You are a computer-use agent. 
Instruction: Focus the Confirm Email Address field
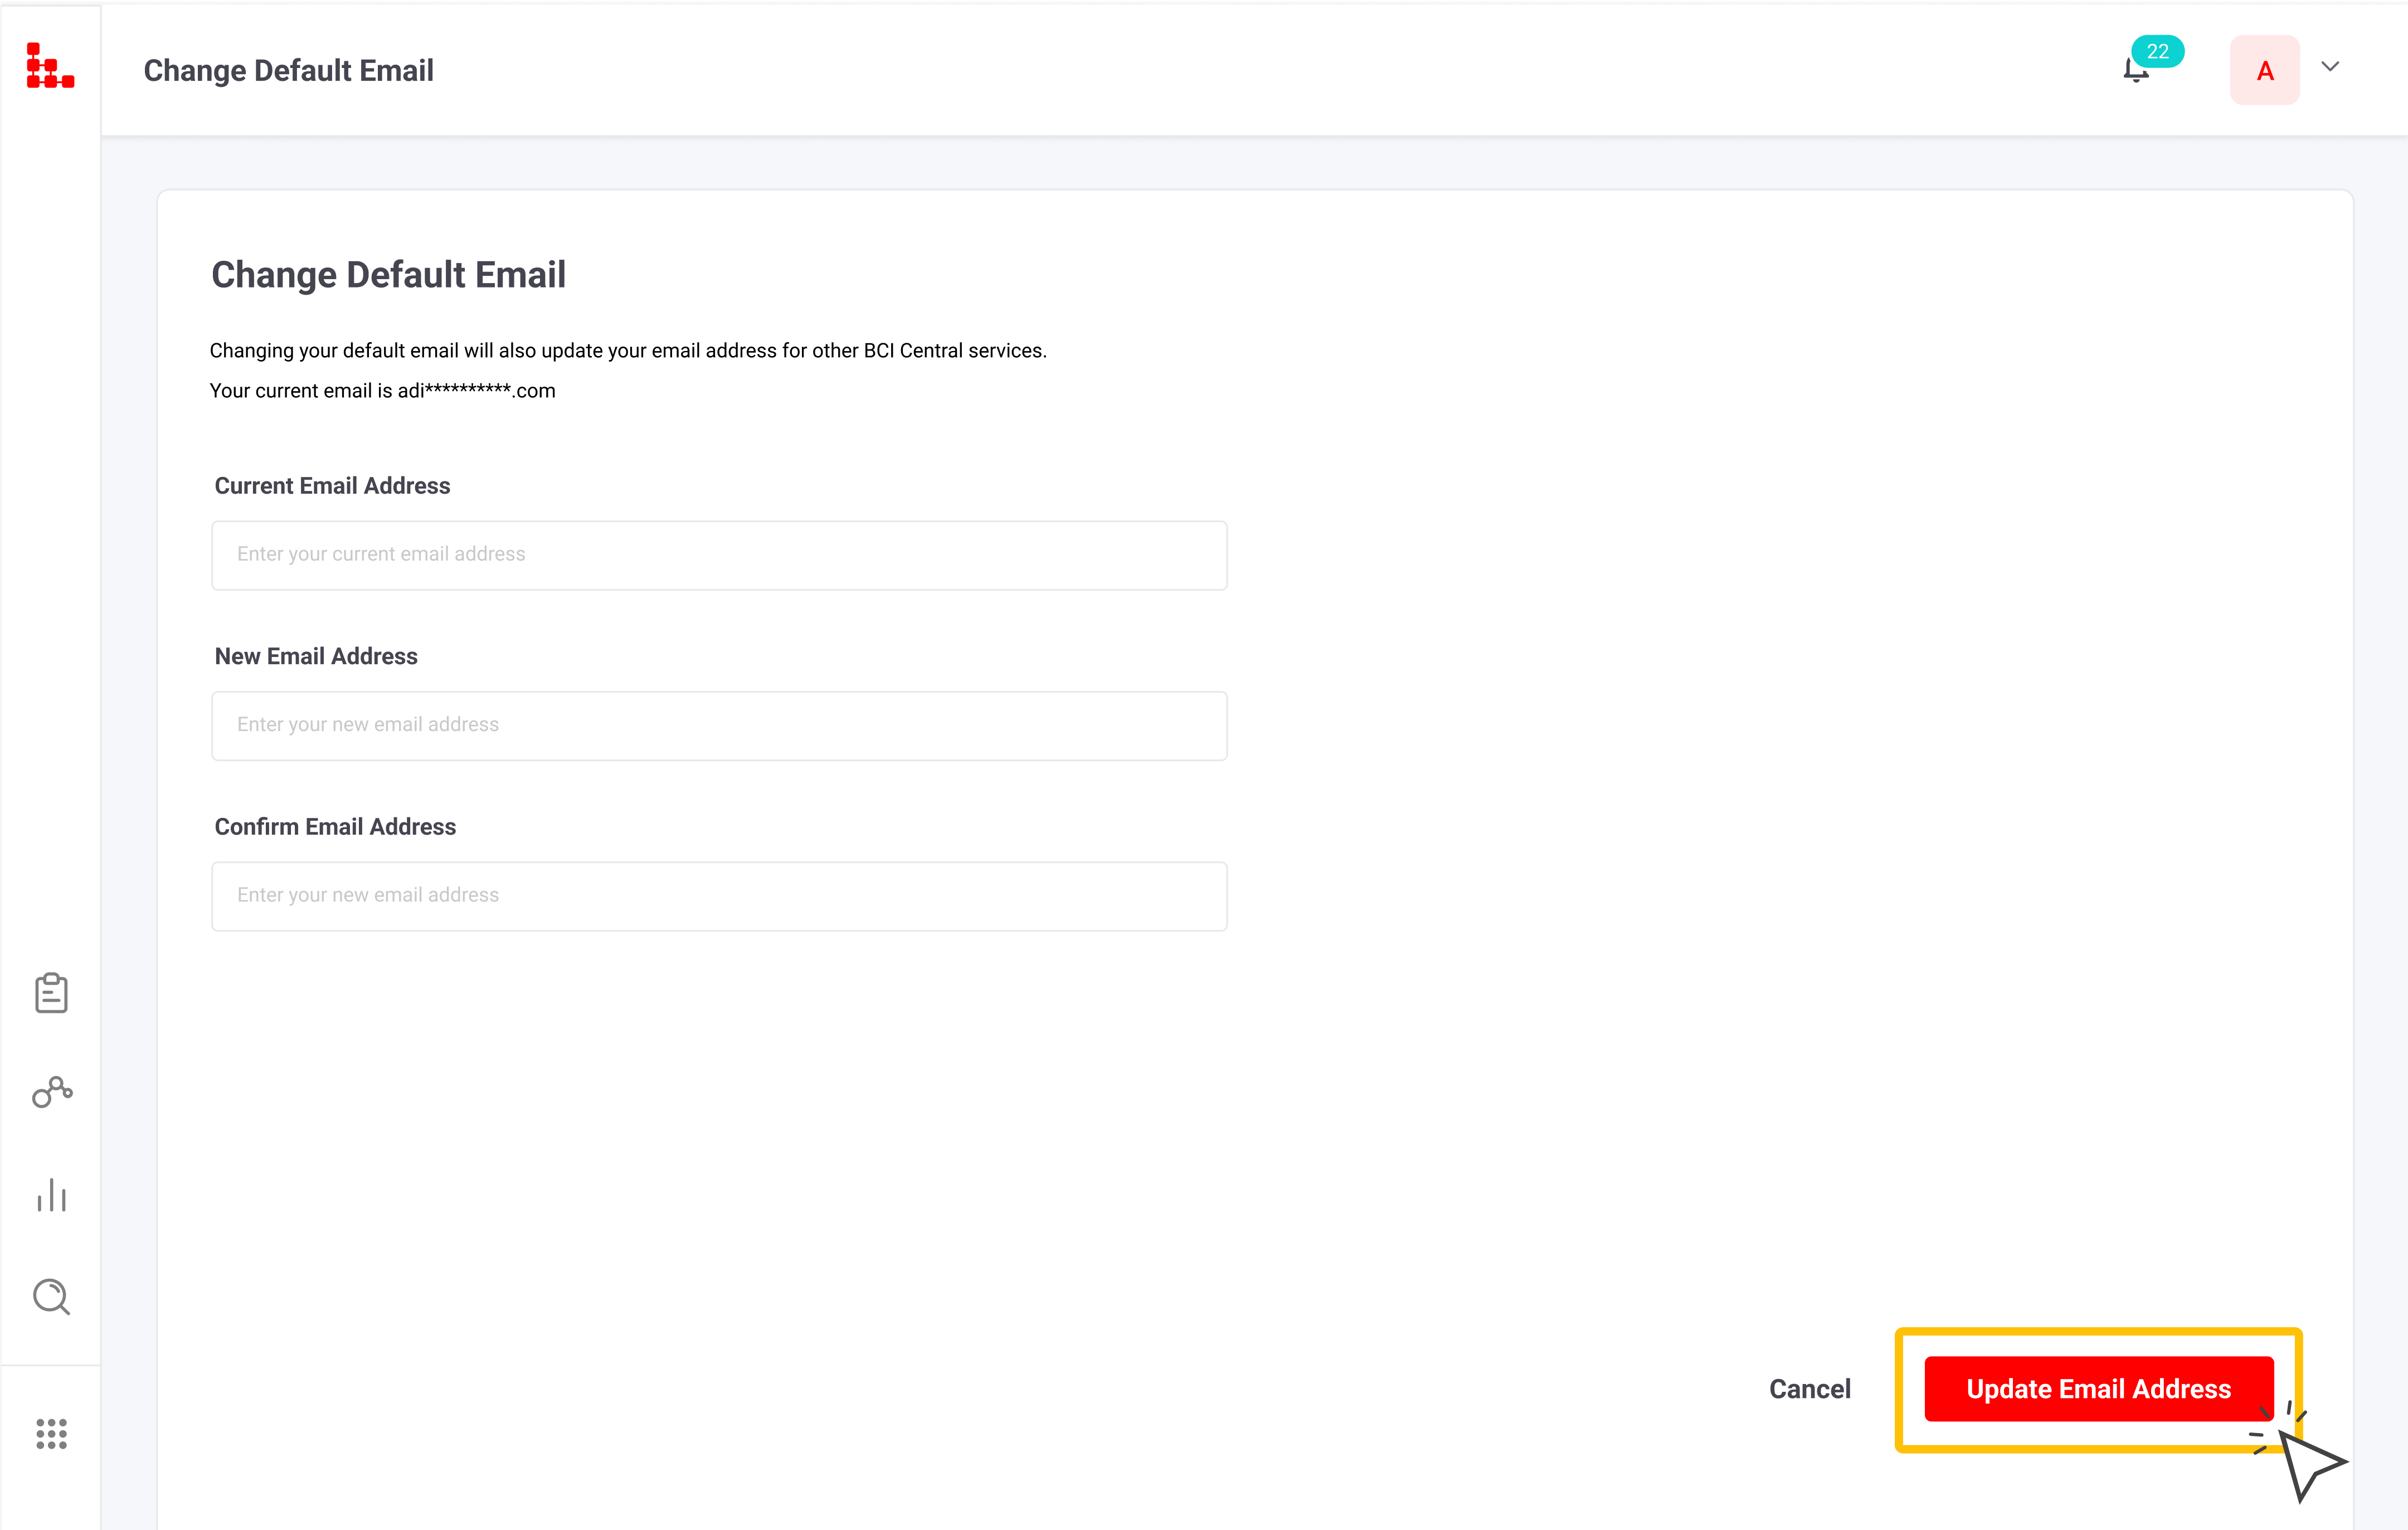pos(719,896)
